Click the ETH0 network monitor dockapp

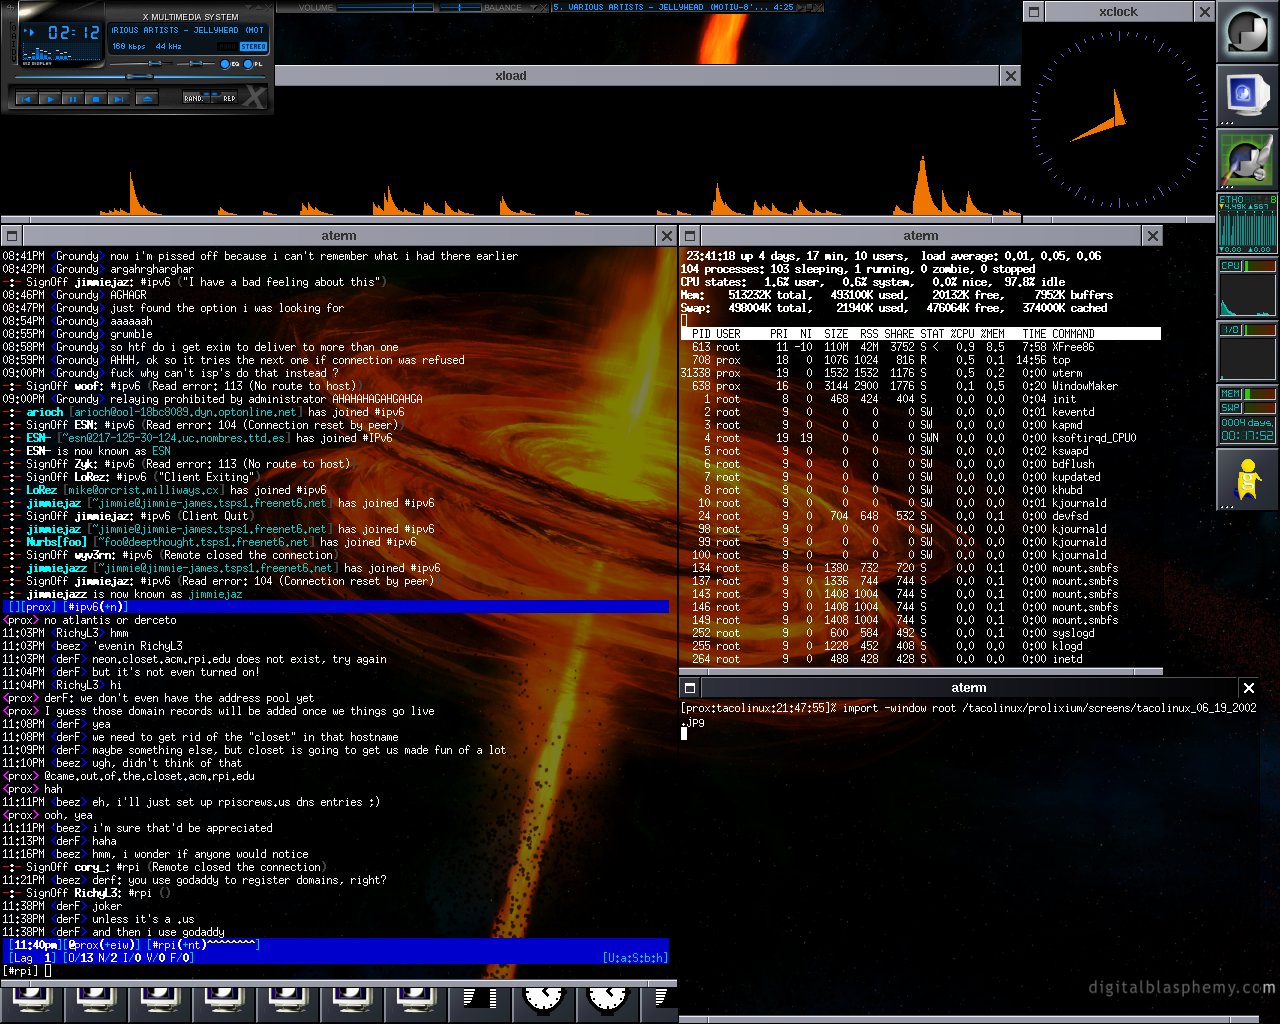point(1247,224)
